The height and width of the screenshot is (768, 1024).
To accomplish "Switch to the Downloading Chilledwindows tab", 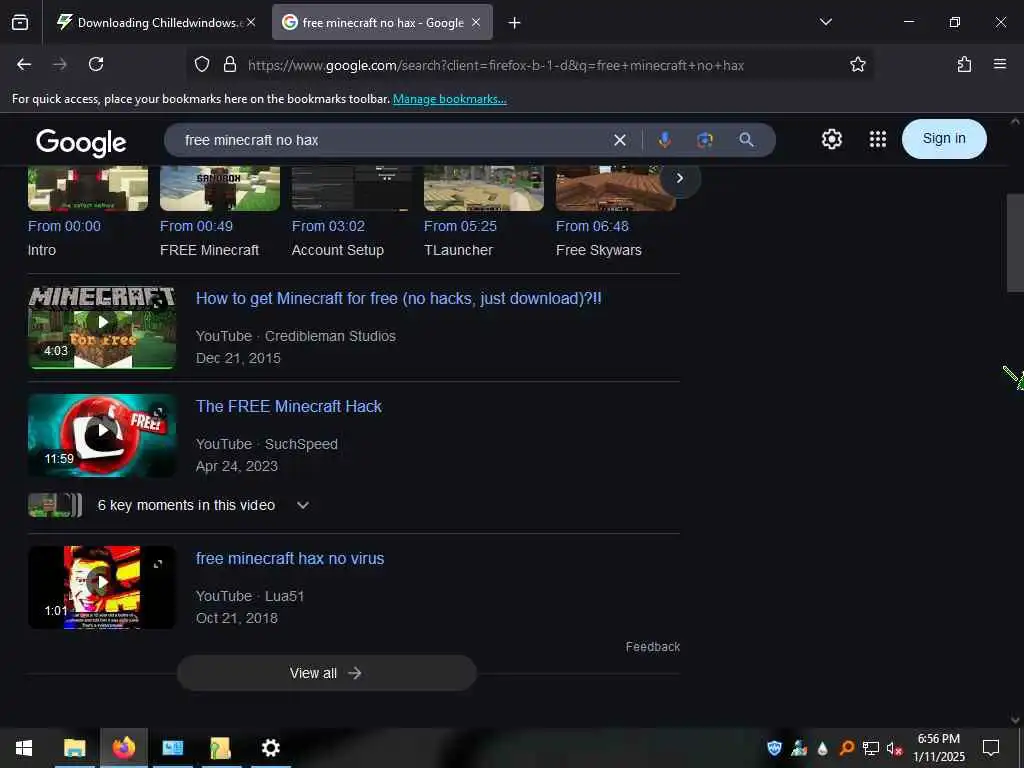I will 157,23.
